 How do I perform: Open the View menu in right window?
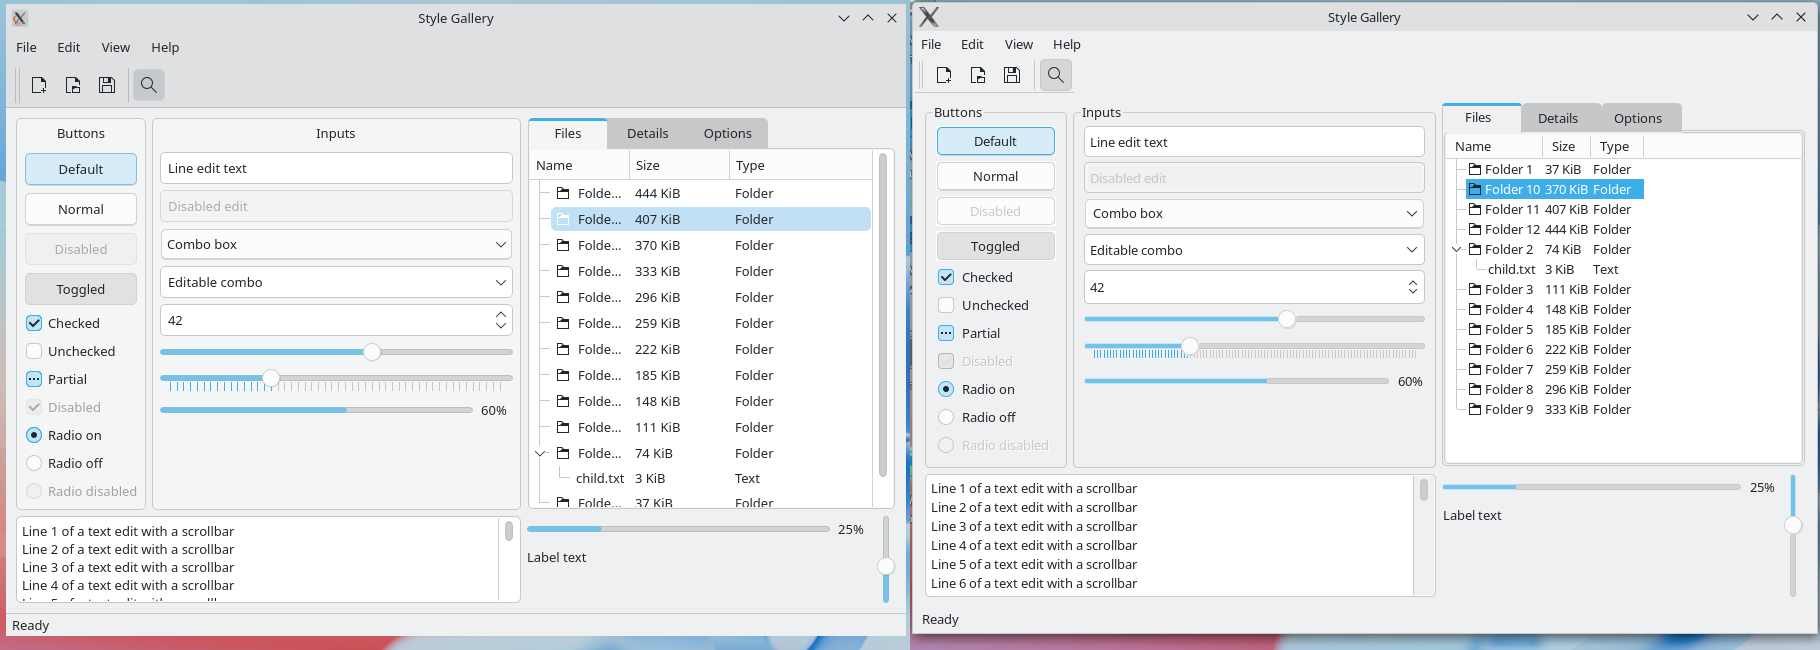[x=1019, y=44]
